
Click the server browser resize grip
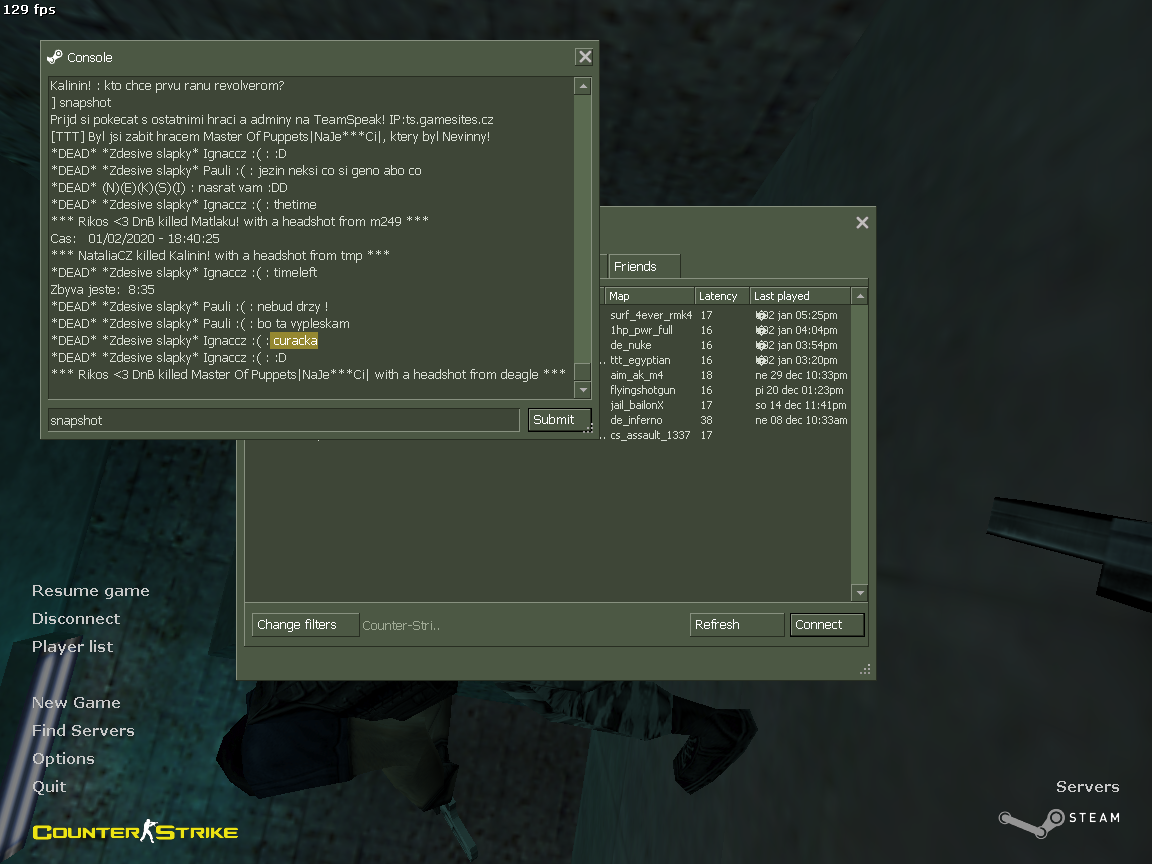(865, 669)
